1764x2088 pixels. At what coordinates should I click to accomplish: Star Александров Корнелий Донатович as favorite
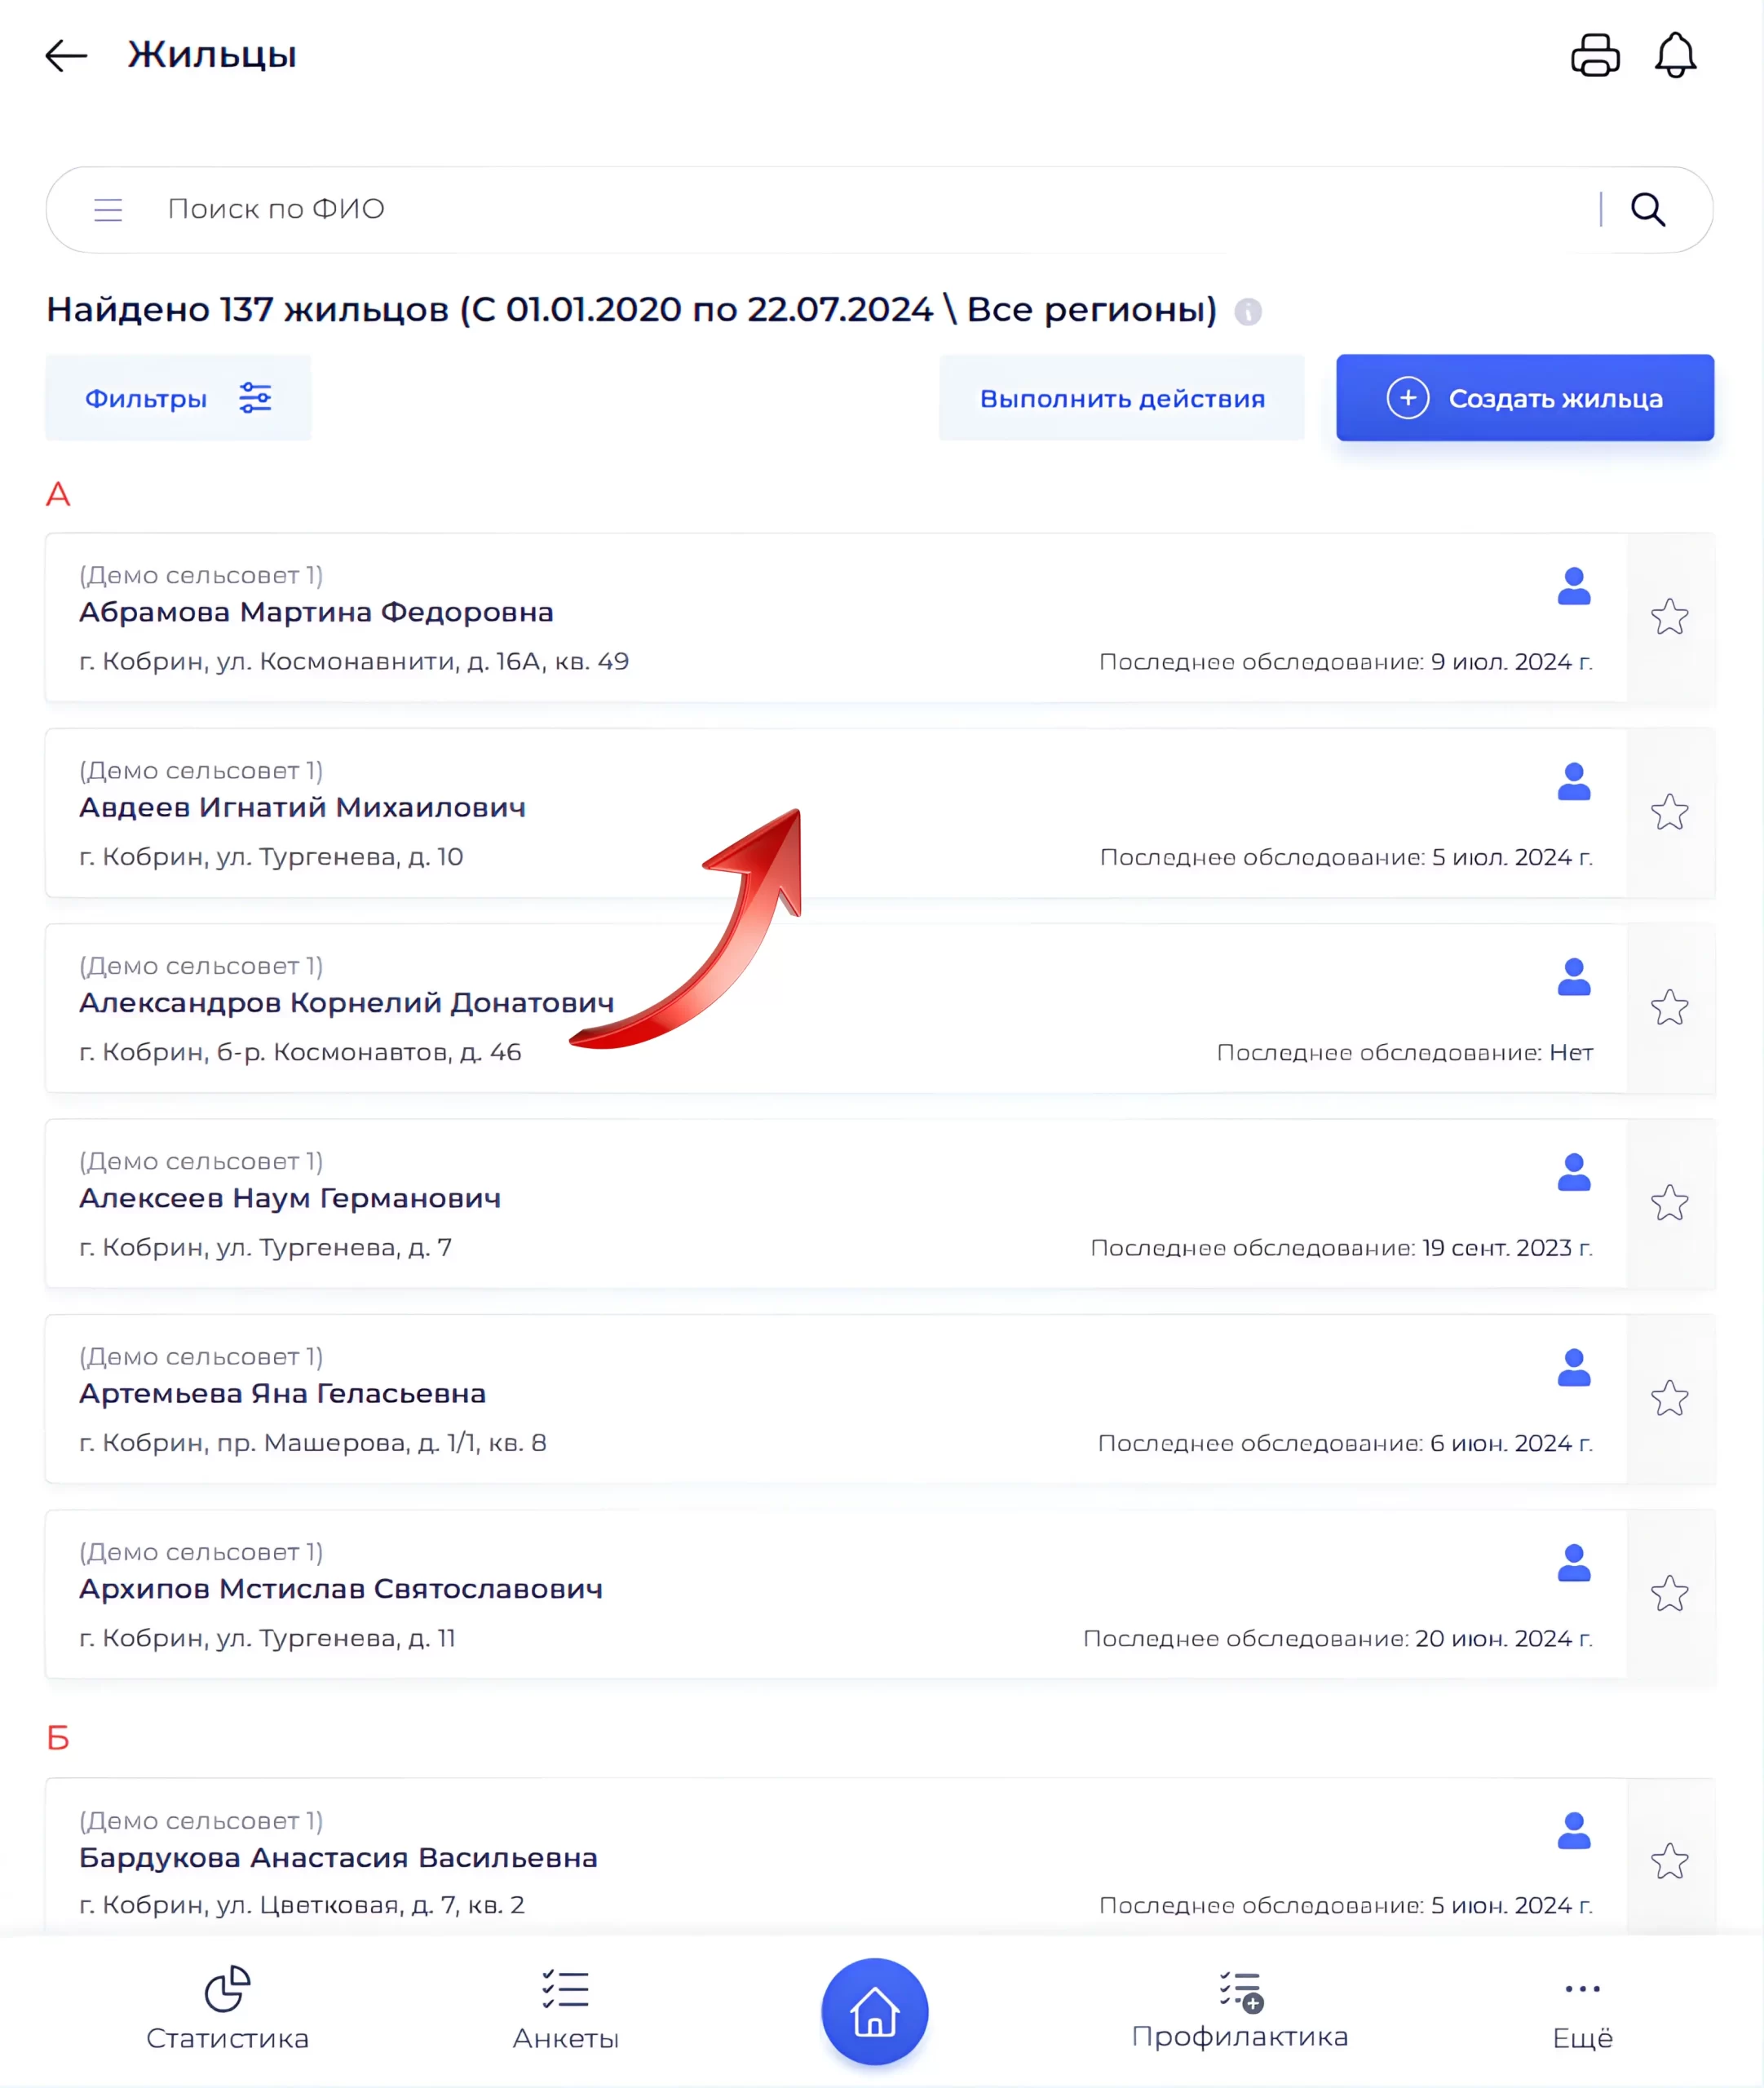pyautogui.click(x=1669, y=1007)
